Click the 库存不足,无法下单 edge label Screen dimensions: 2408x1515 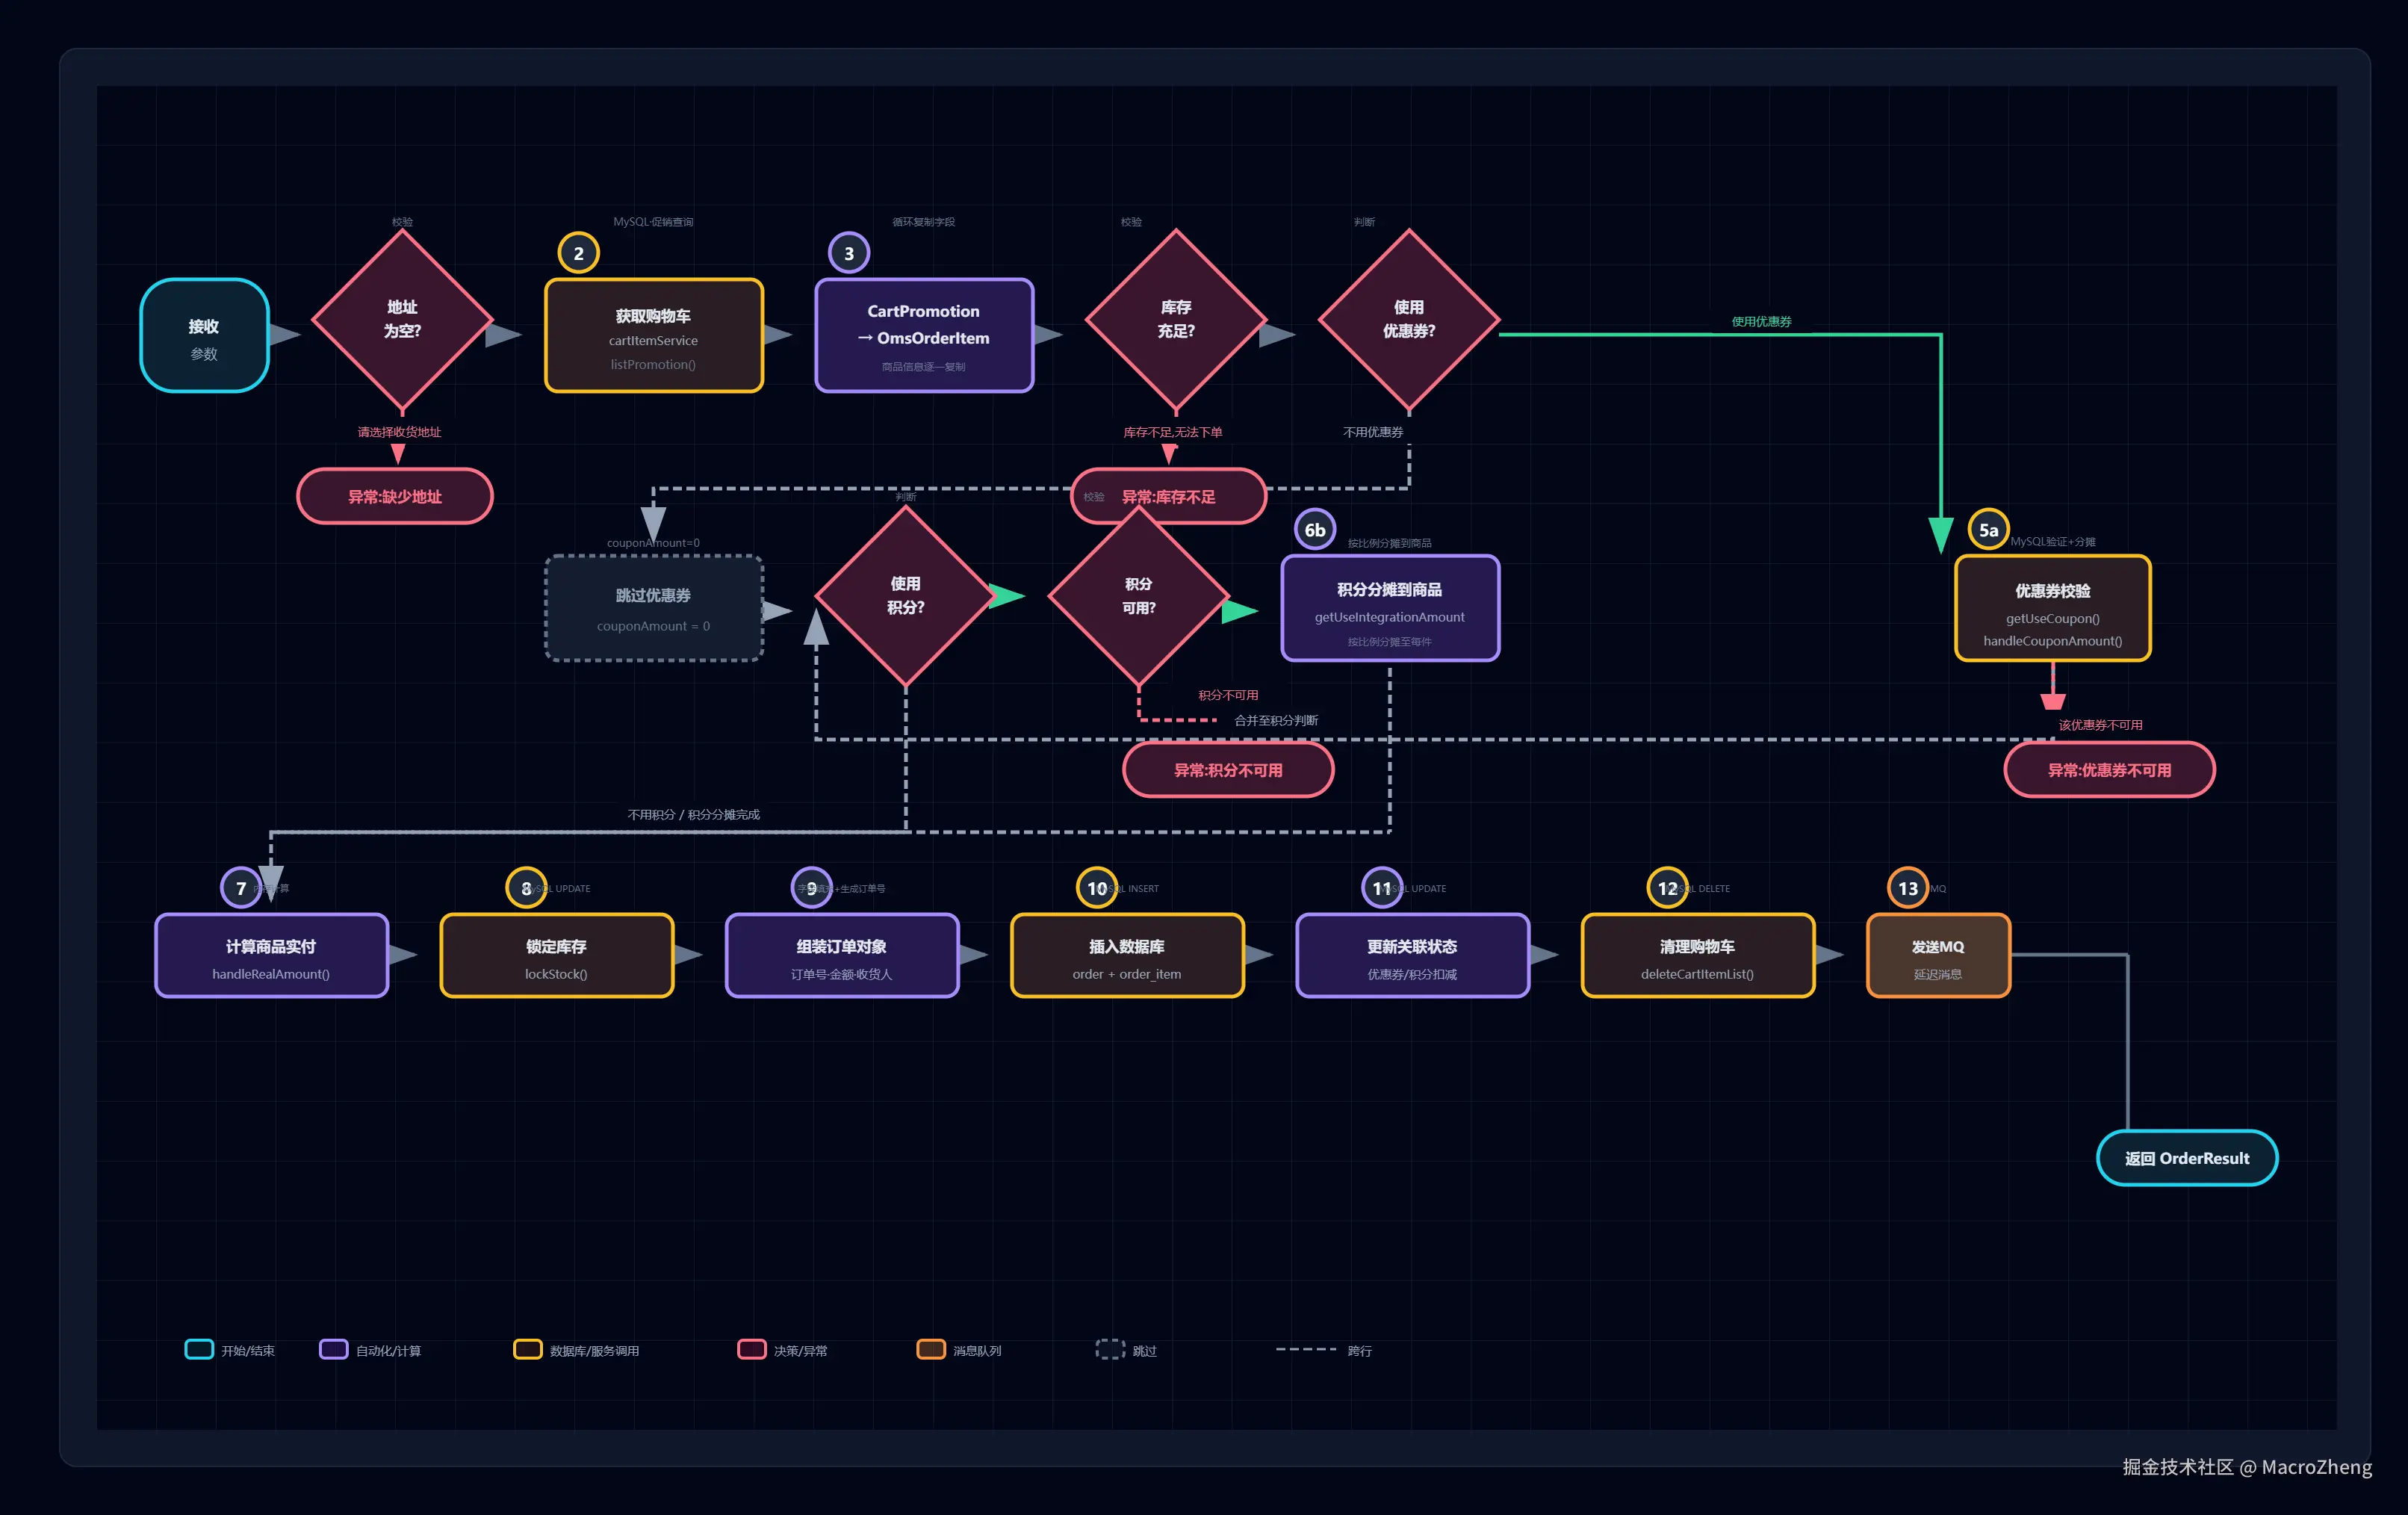coord(1172,432)
